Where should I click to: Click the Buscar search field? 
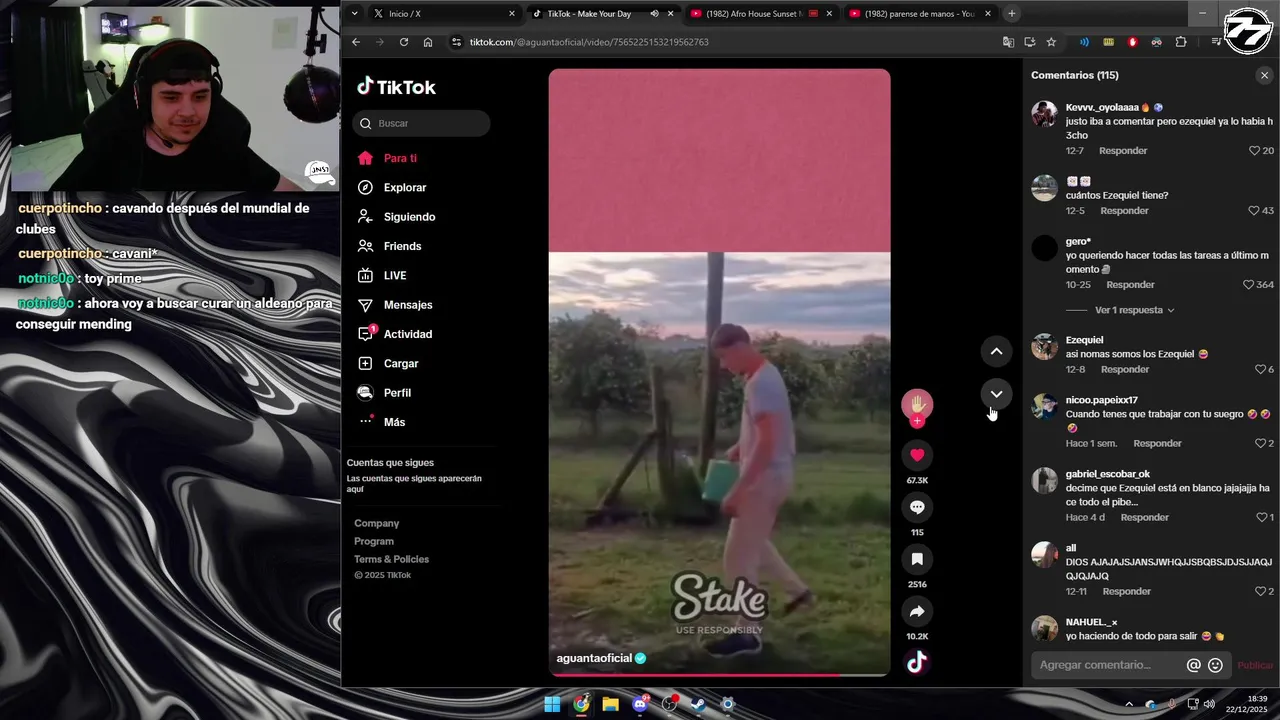coord(421,123)
